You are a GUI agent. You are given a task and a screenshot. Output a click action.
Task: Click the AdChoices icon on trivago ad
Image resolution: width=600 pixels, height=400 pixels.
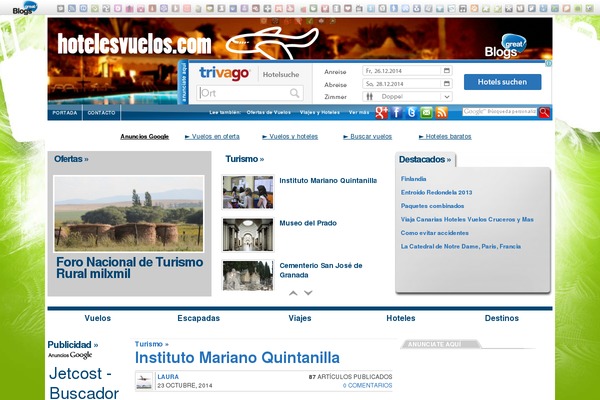click(548, 63)
